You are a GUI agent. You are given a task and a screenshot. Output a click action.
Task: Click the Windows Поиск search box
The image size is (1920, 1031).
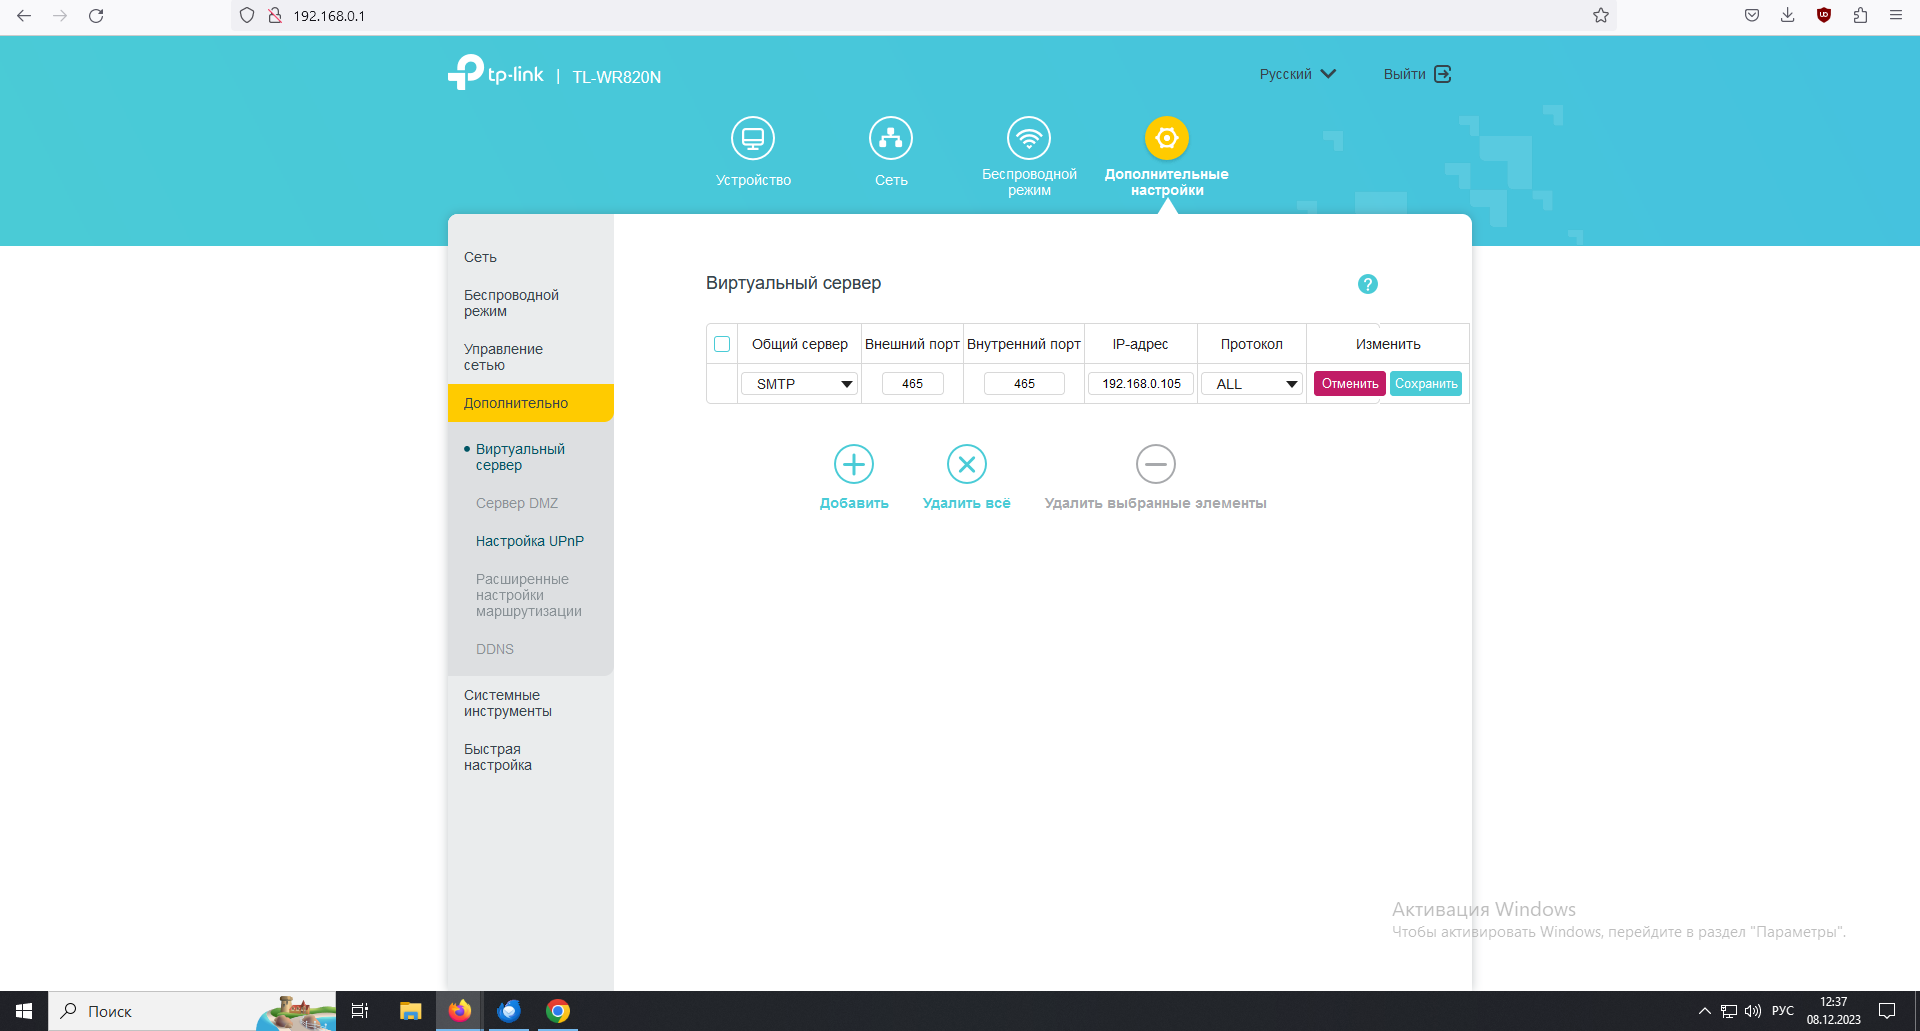click(x=192, y=1011)
